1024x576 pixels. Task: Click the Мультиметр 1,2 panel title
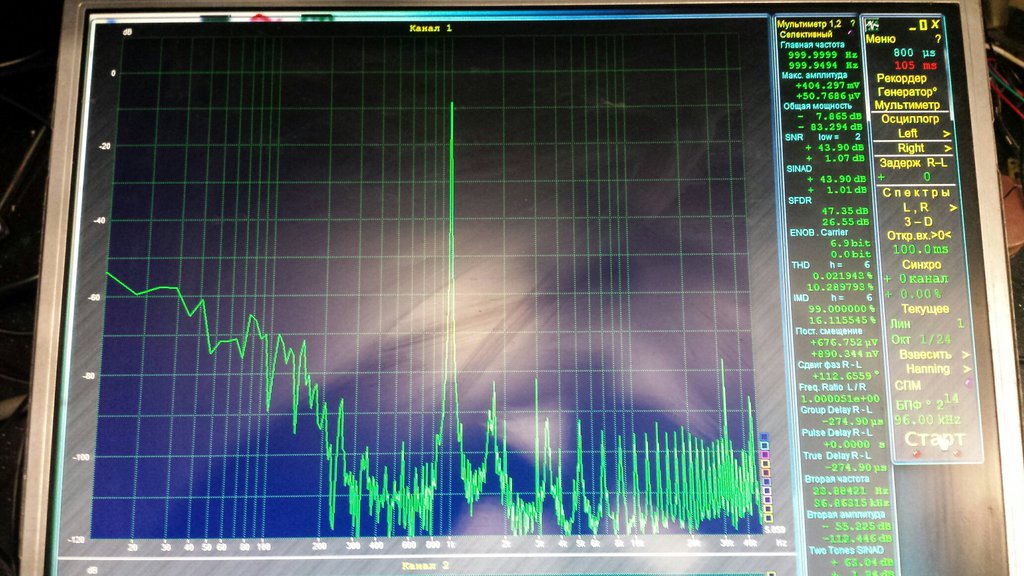pos(809,24)
